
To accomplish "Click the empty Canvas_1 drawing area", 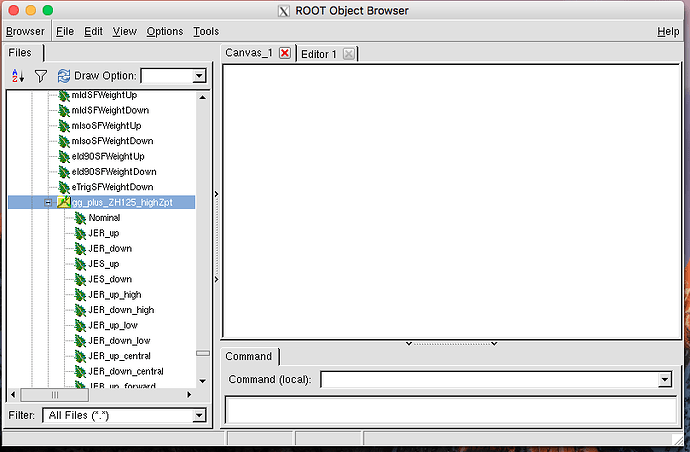I will 451,202.
